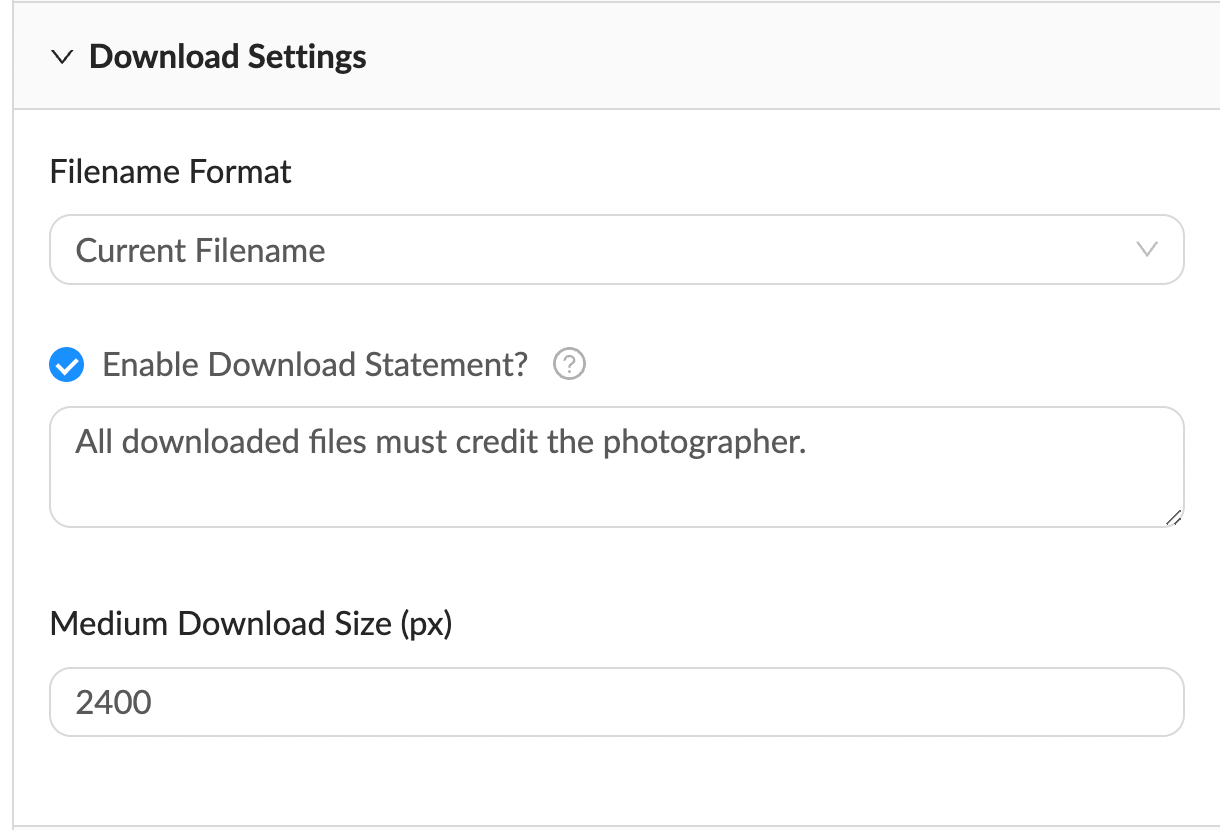Click the 2400 value in the size field

114,702
